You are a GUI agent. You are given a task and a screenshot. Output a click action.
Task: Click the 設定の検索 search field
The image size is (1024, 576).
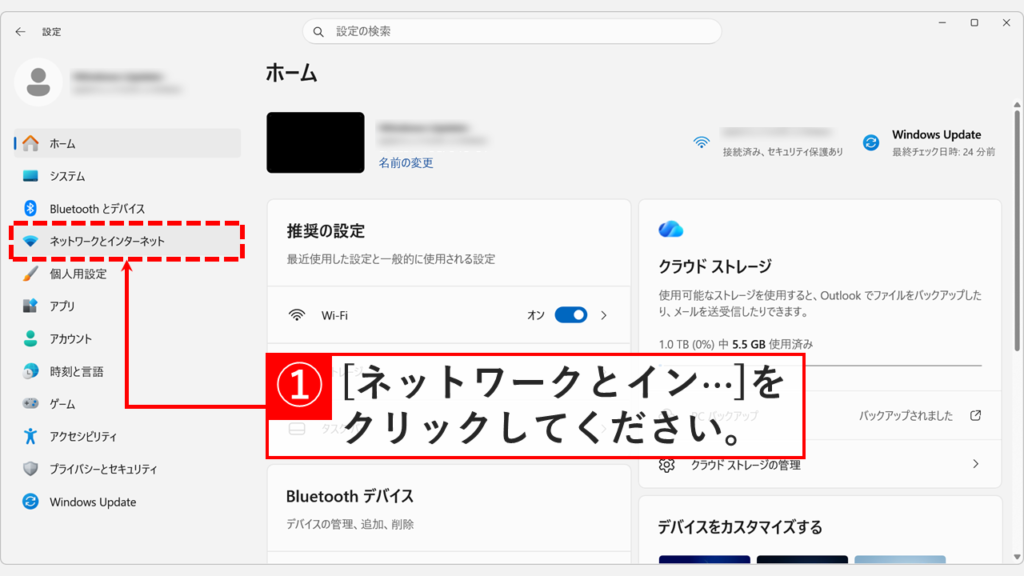[511, 31]
